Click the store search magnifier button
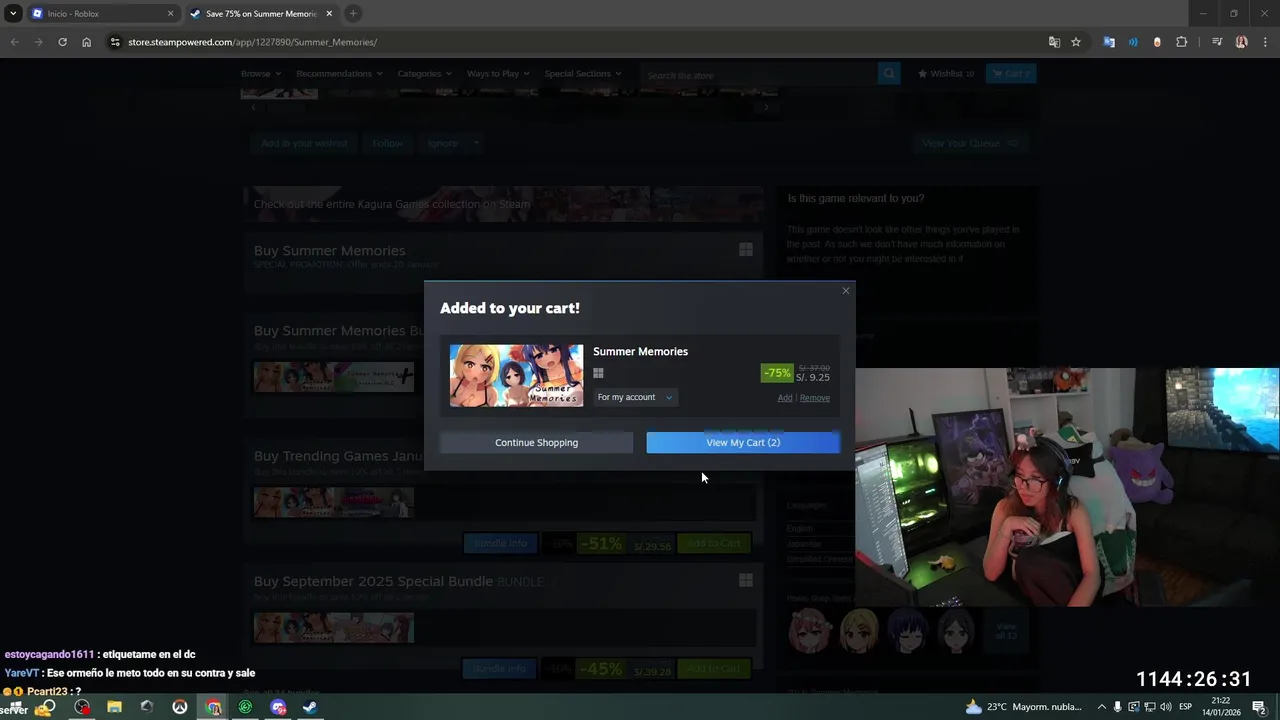This screenshot has height=720, width=1280. pos(888,73)
